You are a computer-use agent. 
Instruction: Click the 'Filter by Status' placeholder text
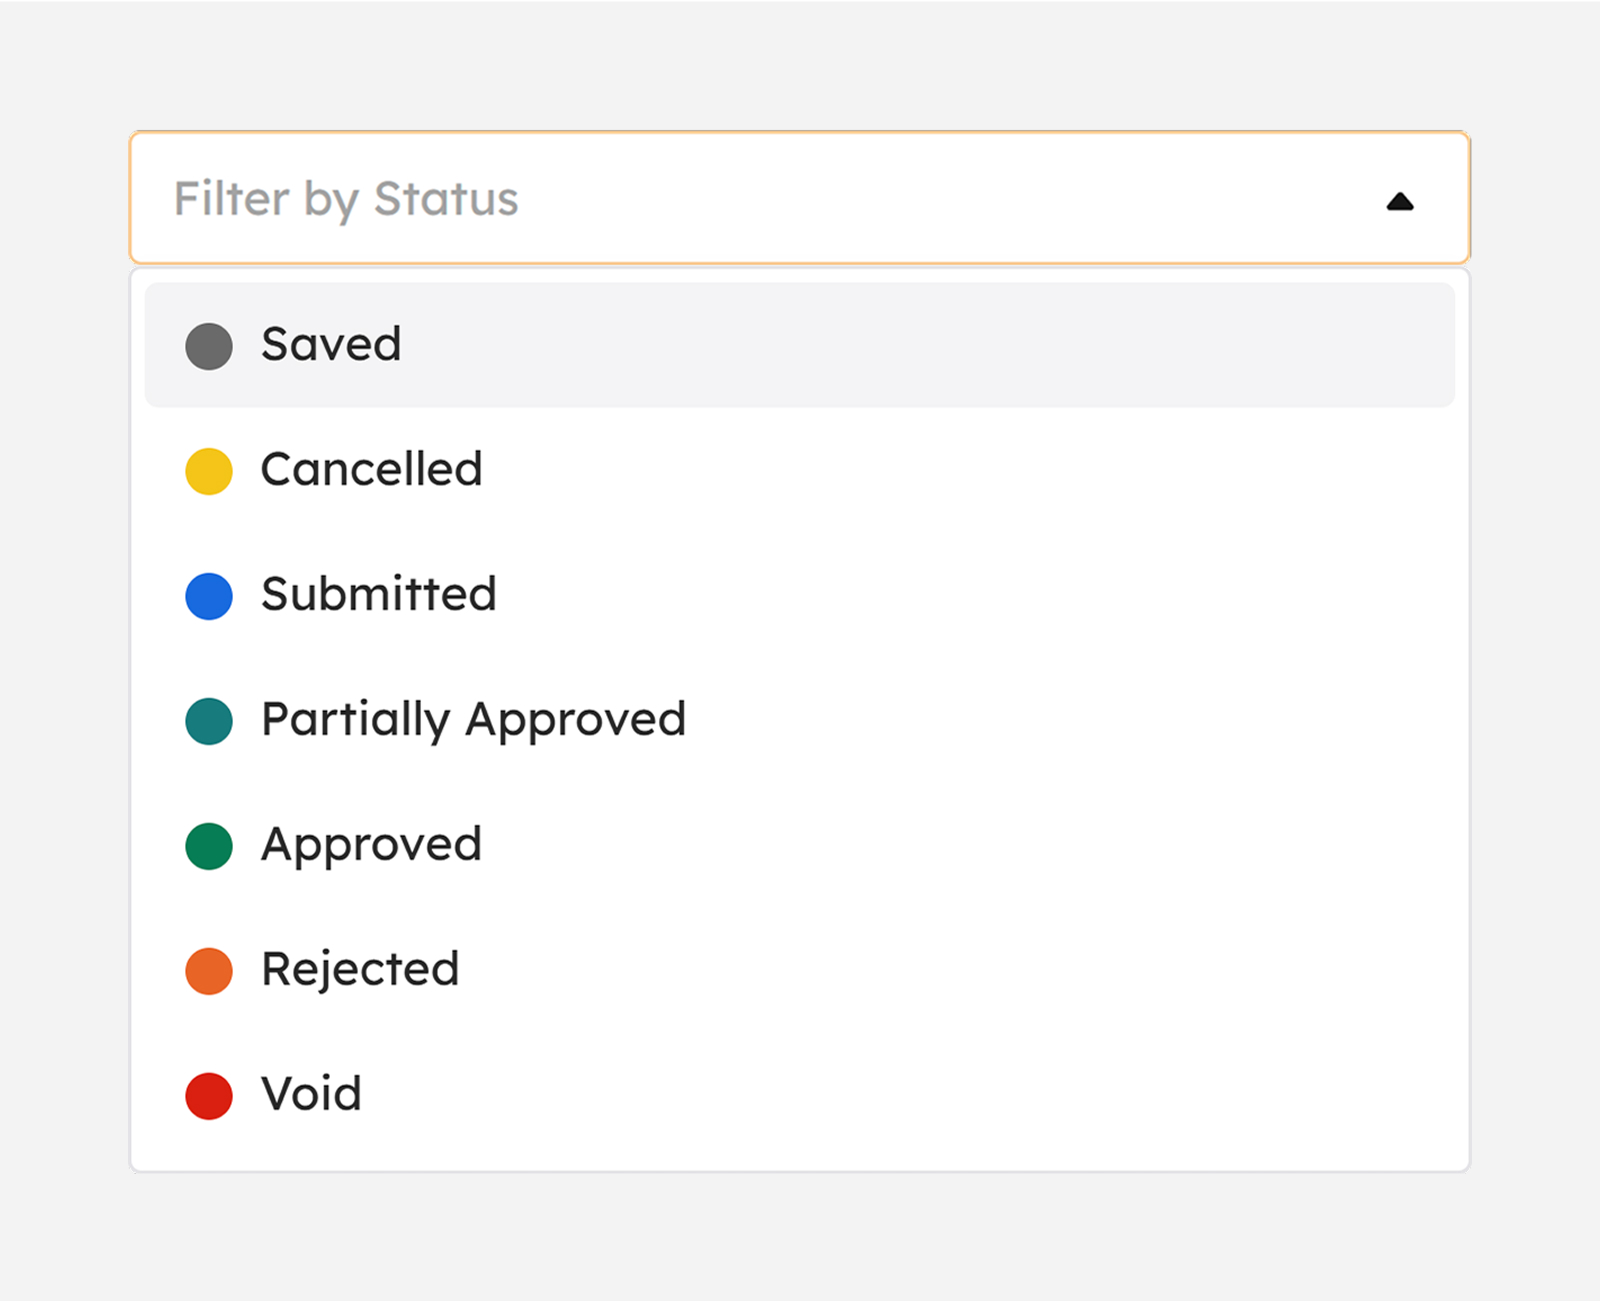click(346, 198)
